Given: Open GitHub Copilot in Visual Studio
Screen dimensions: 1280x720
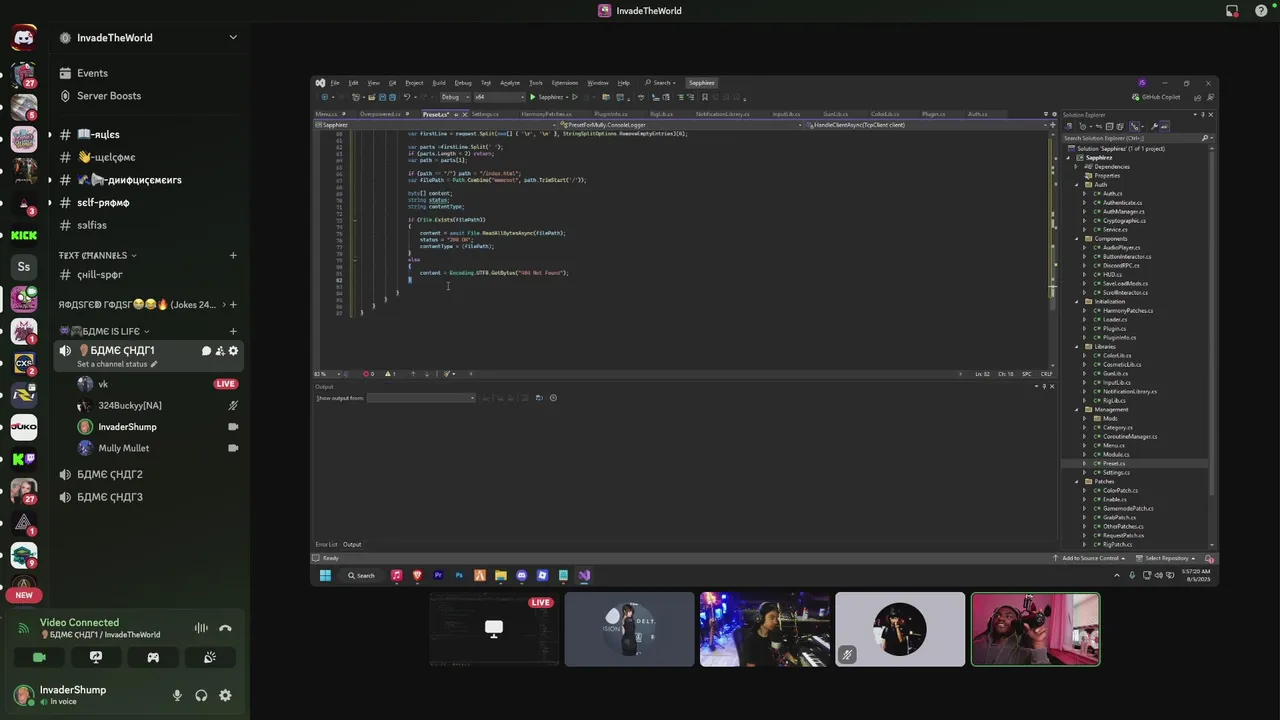Looking at the screenshot, I should pyautogui.click(x=1156, y=97).
